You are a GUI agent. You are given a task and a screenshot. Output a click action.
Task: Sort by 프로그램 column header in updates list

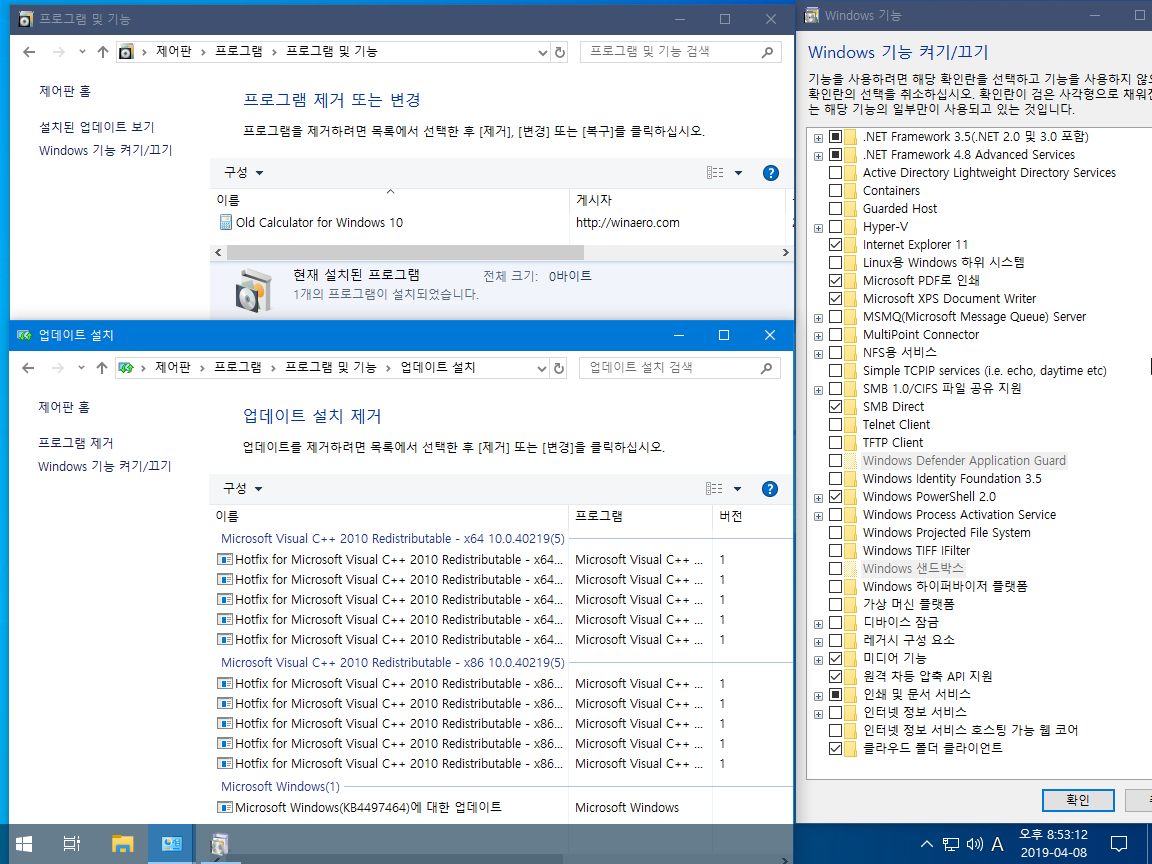tap(599, 516)
